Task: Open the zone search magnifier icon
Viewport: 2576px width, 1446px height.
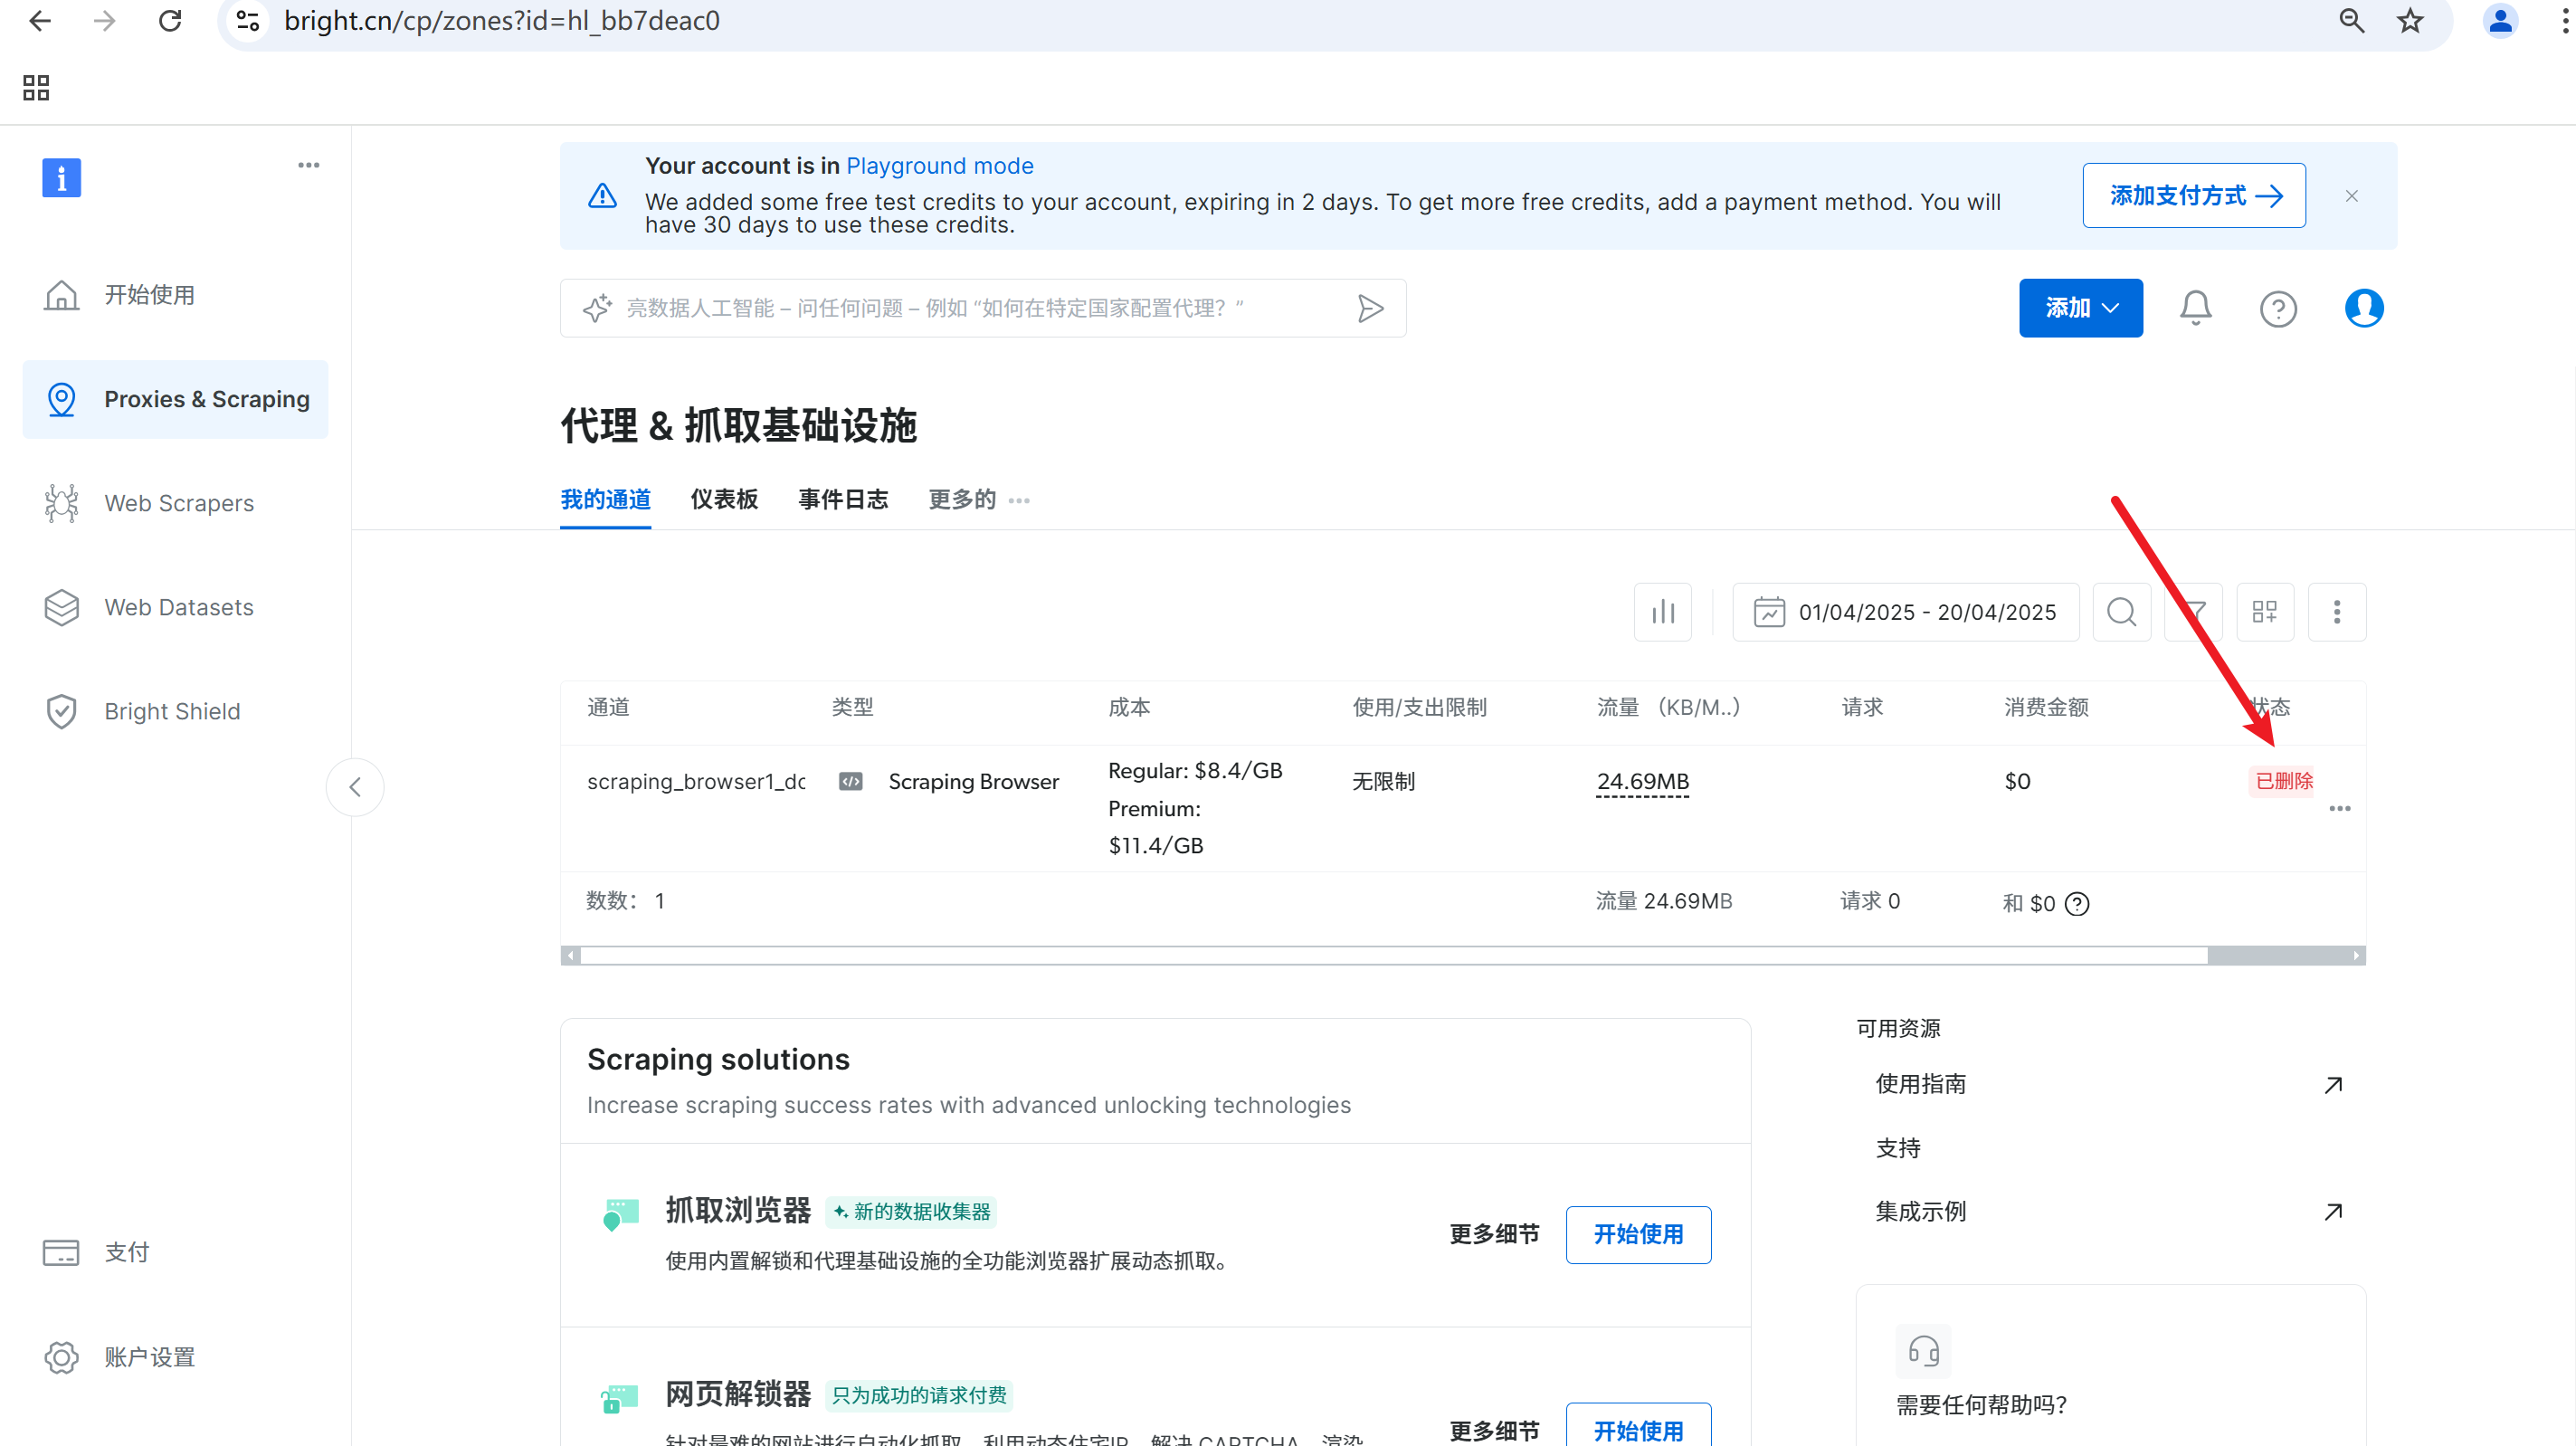Action: pyautogui.click(x=2121, y=612)
